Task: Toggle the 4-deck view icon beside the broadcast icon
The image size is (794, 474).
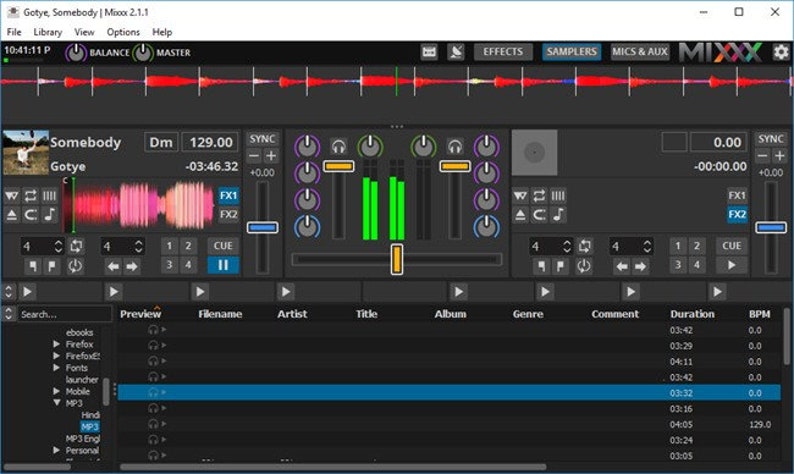Action: point(429,52)
